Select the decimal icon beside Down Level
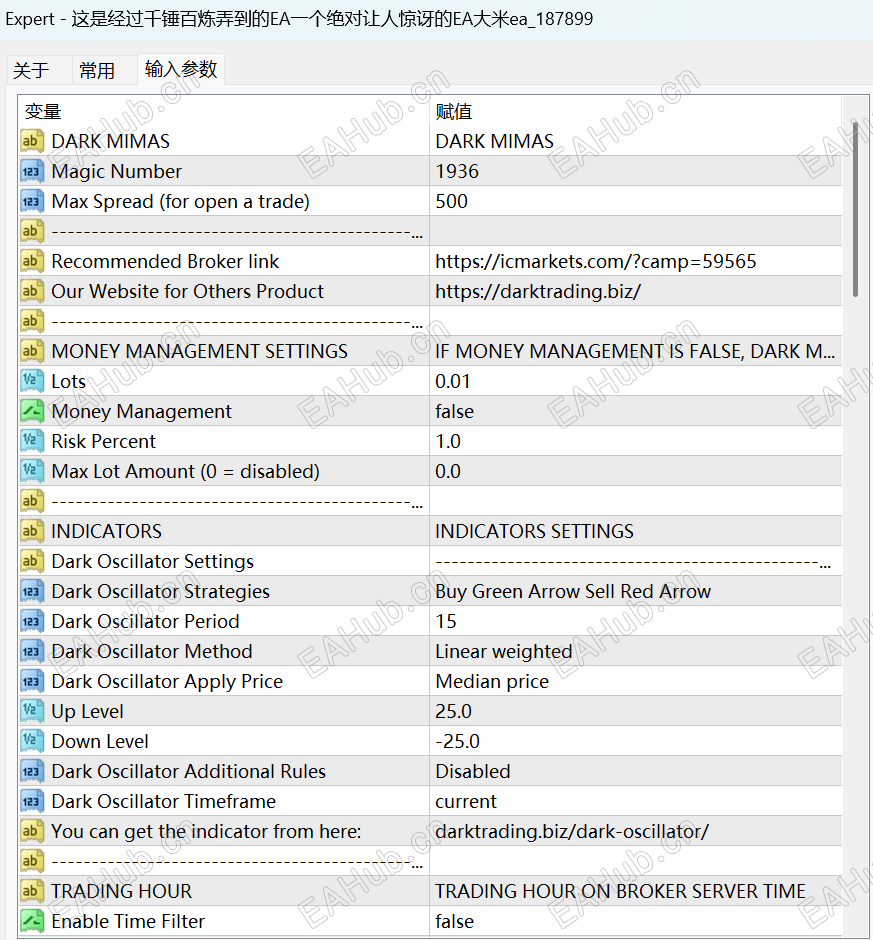Viewport: 873px width, 940px height. (32, 741)
